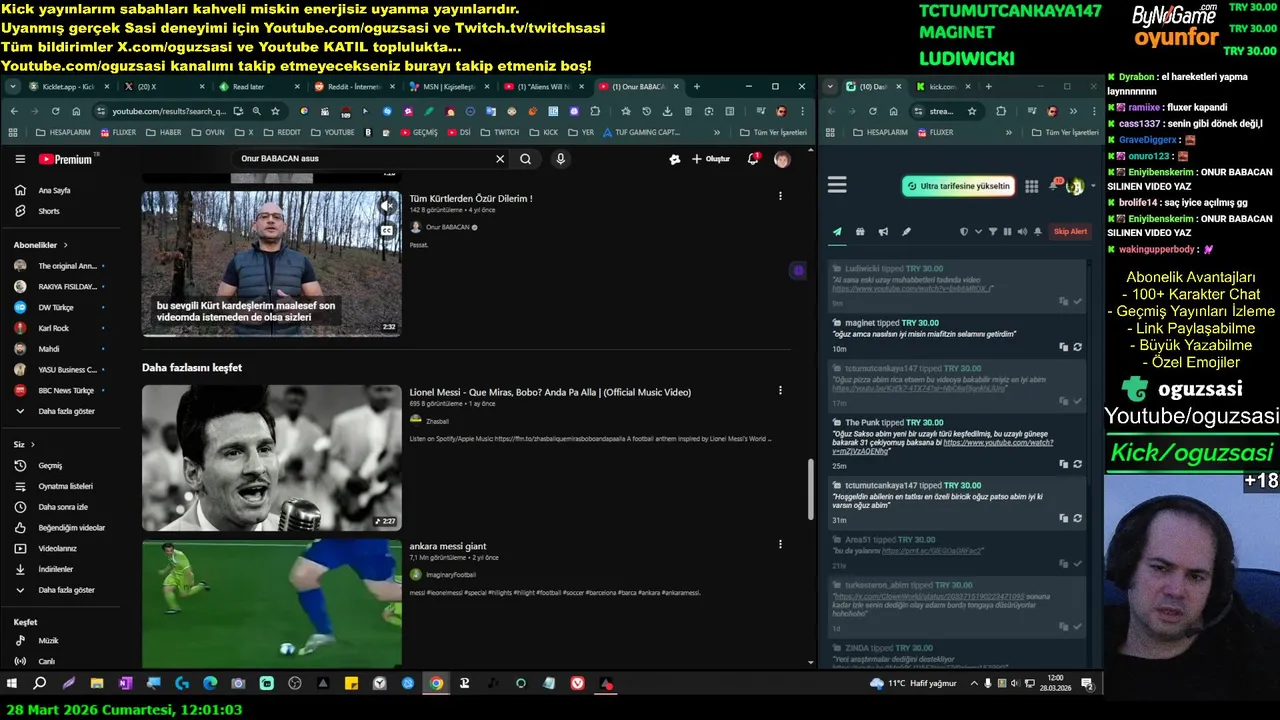Open the alert filter funnel
The image size is (1280, 720).
tap(993, 232)
